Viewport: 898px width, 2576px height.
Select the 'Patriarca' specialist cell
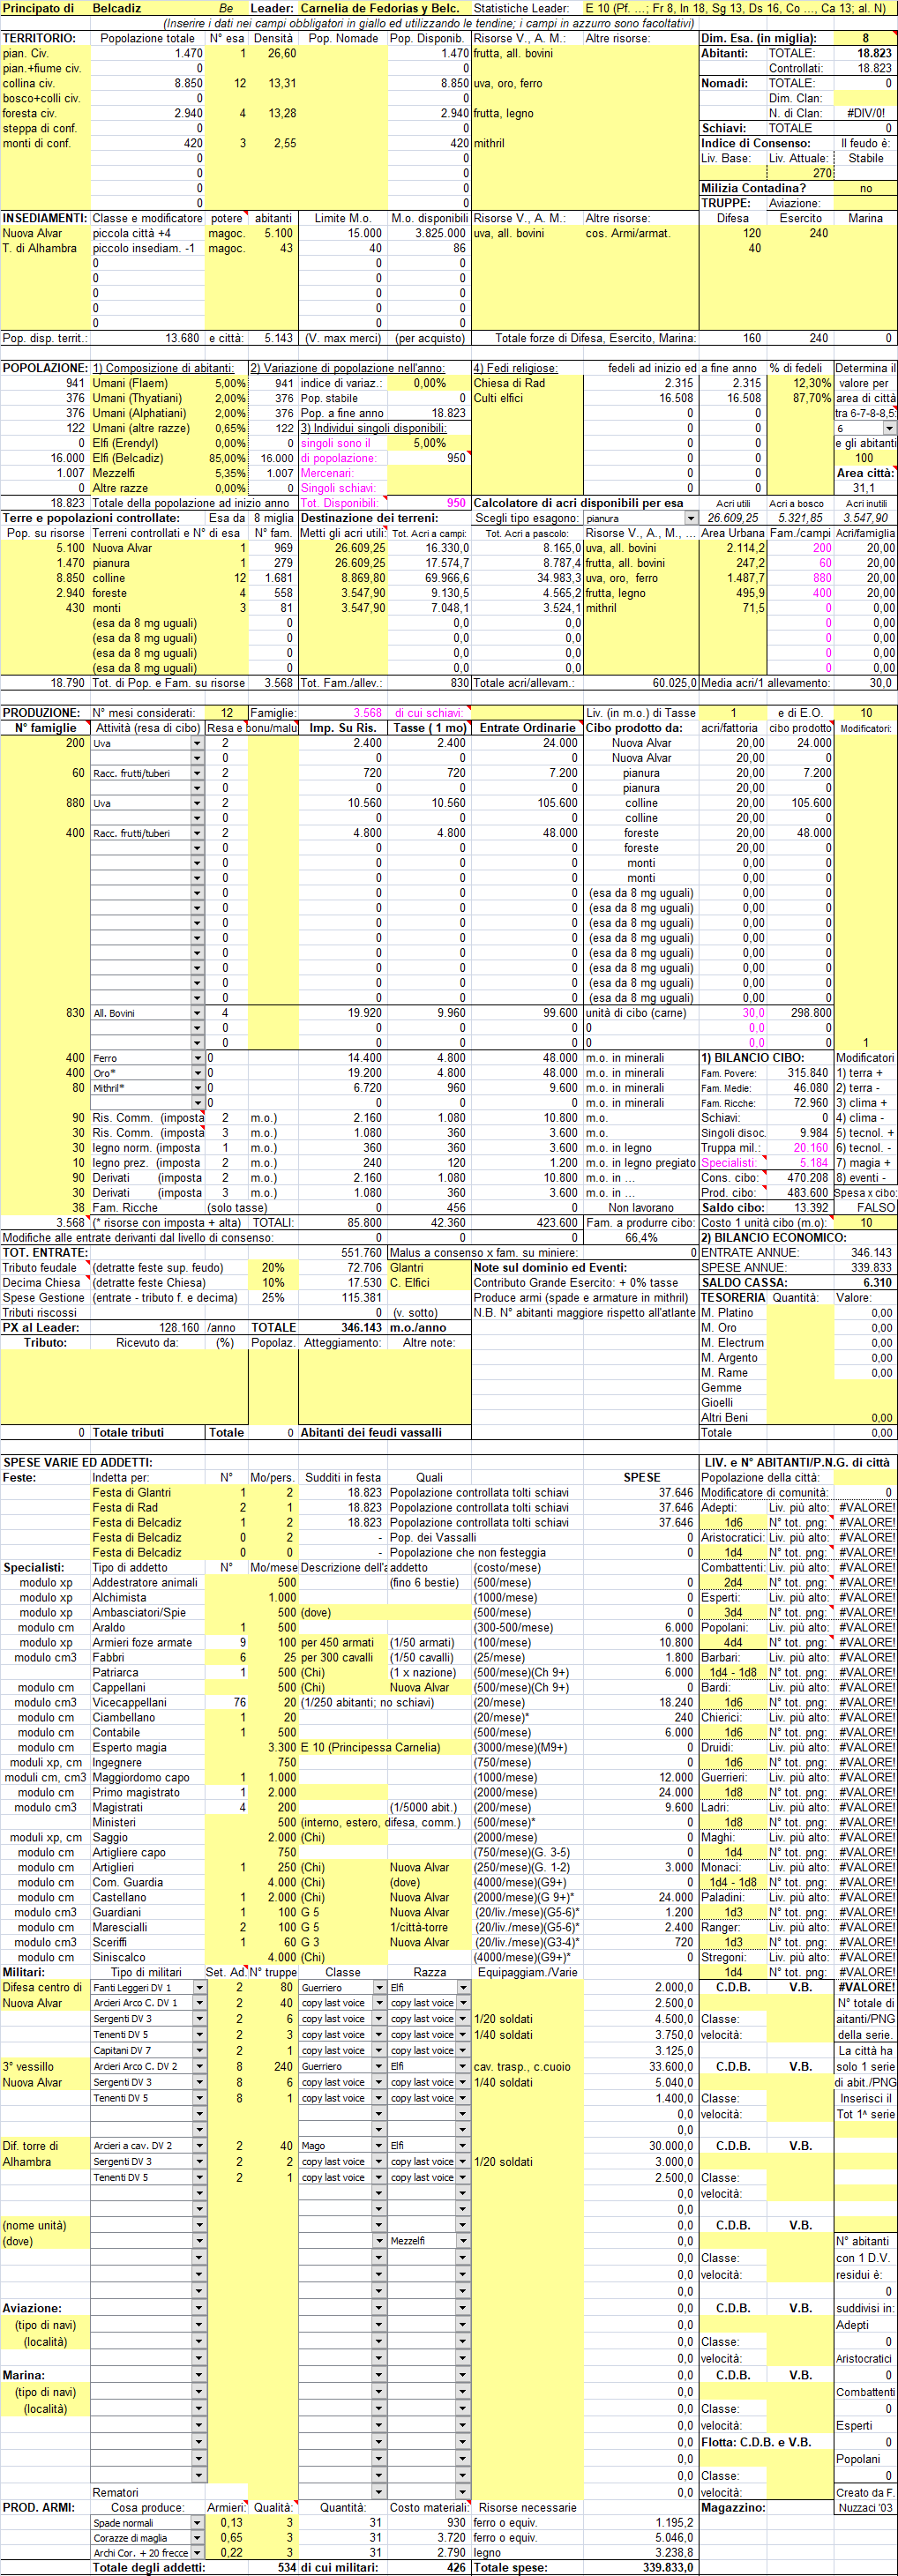click(x=148, y=1673)
